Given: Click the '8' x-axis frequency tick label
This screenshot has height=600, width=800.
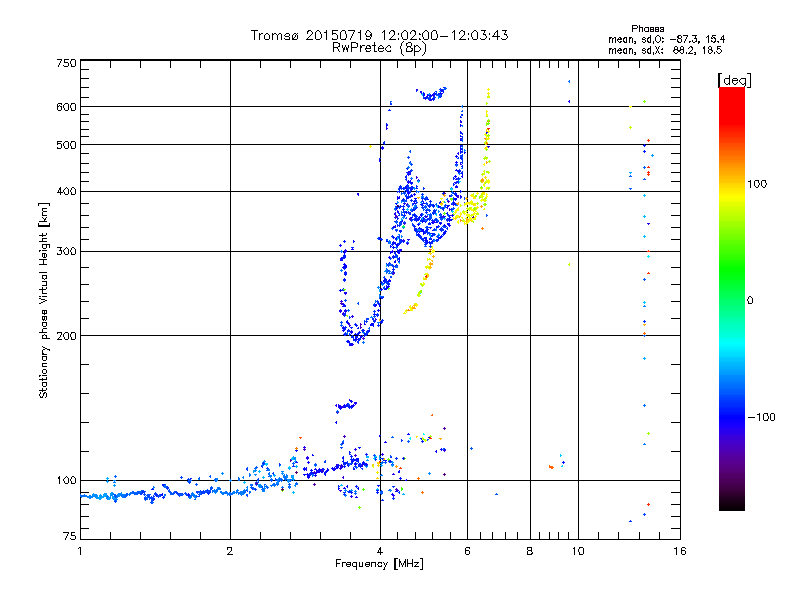Looking at the screenshot, I should point(530,551).
